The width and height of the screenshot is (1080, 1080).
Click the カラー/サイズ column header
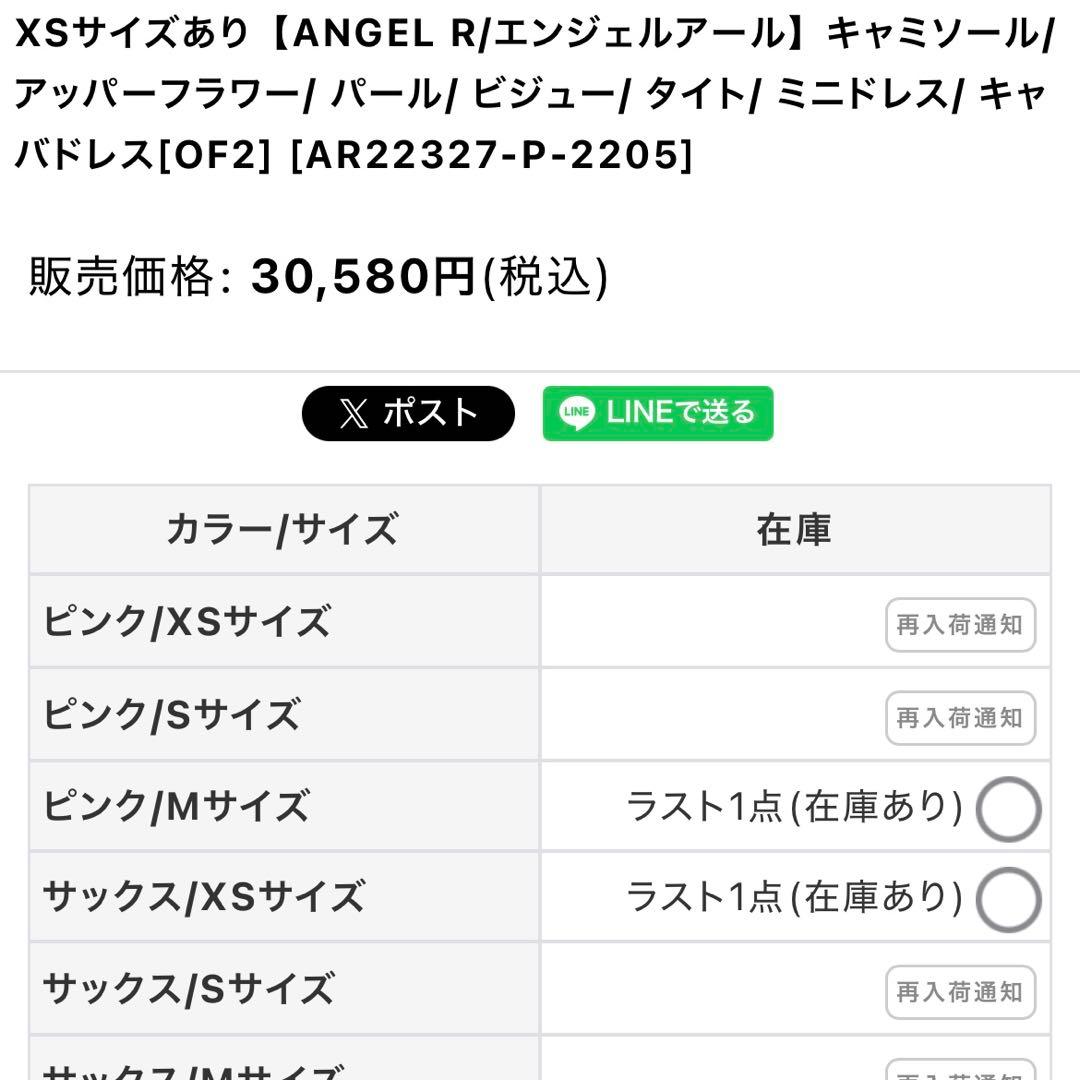pos(283,530)
